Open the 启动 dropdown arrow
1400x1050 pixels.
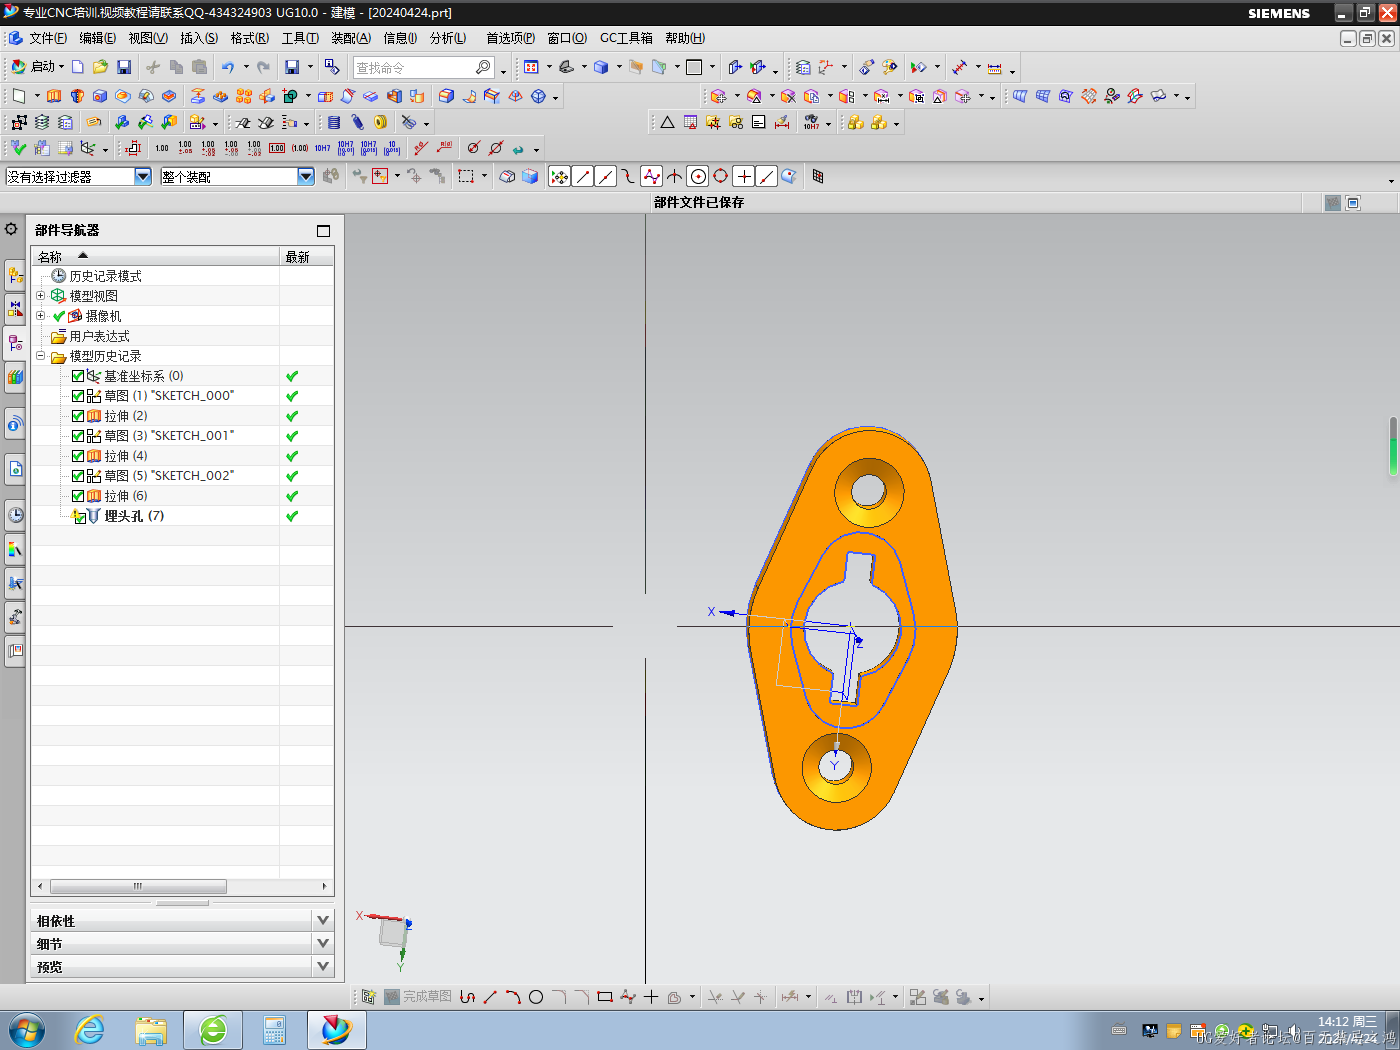click(62, 67)
